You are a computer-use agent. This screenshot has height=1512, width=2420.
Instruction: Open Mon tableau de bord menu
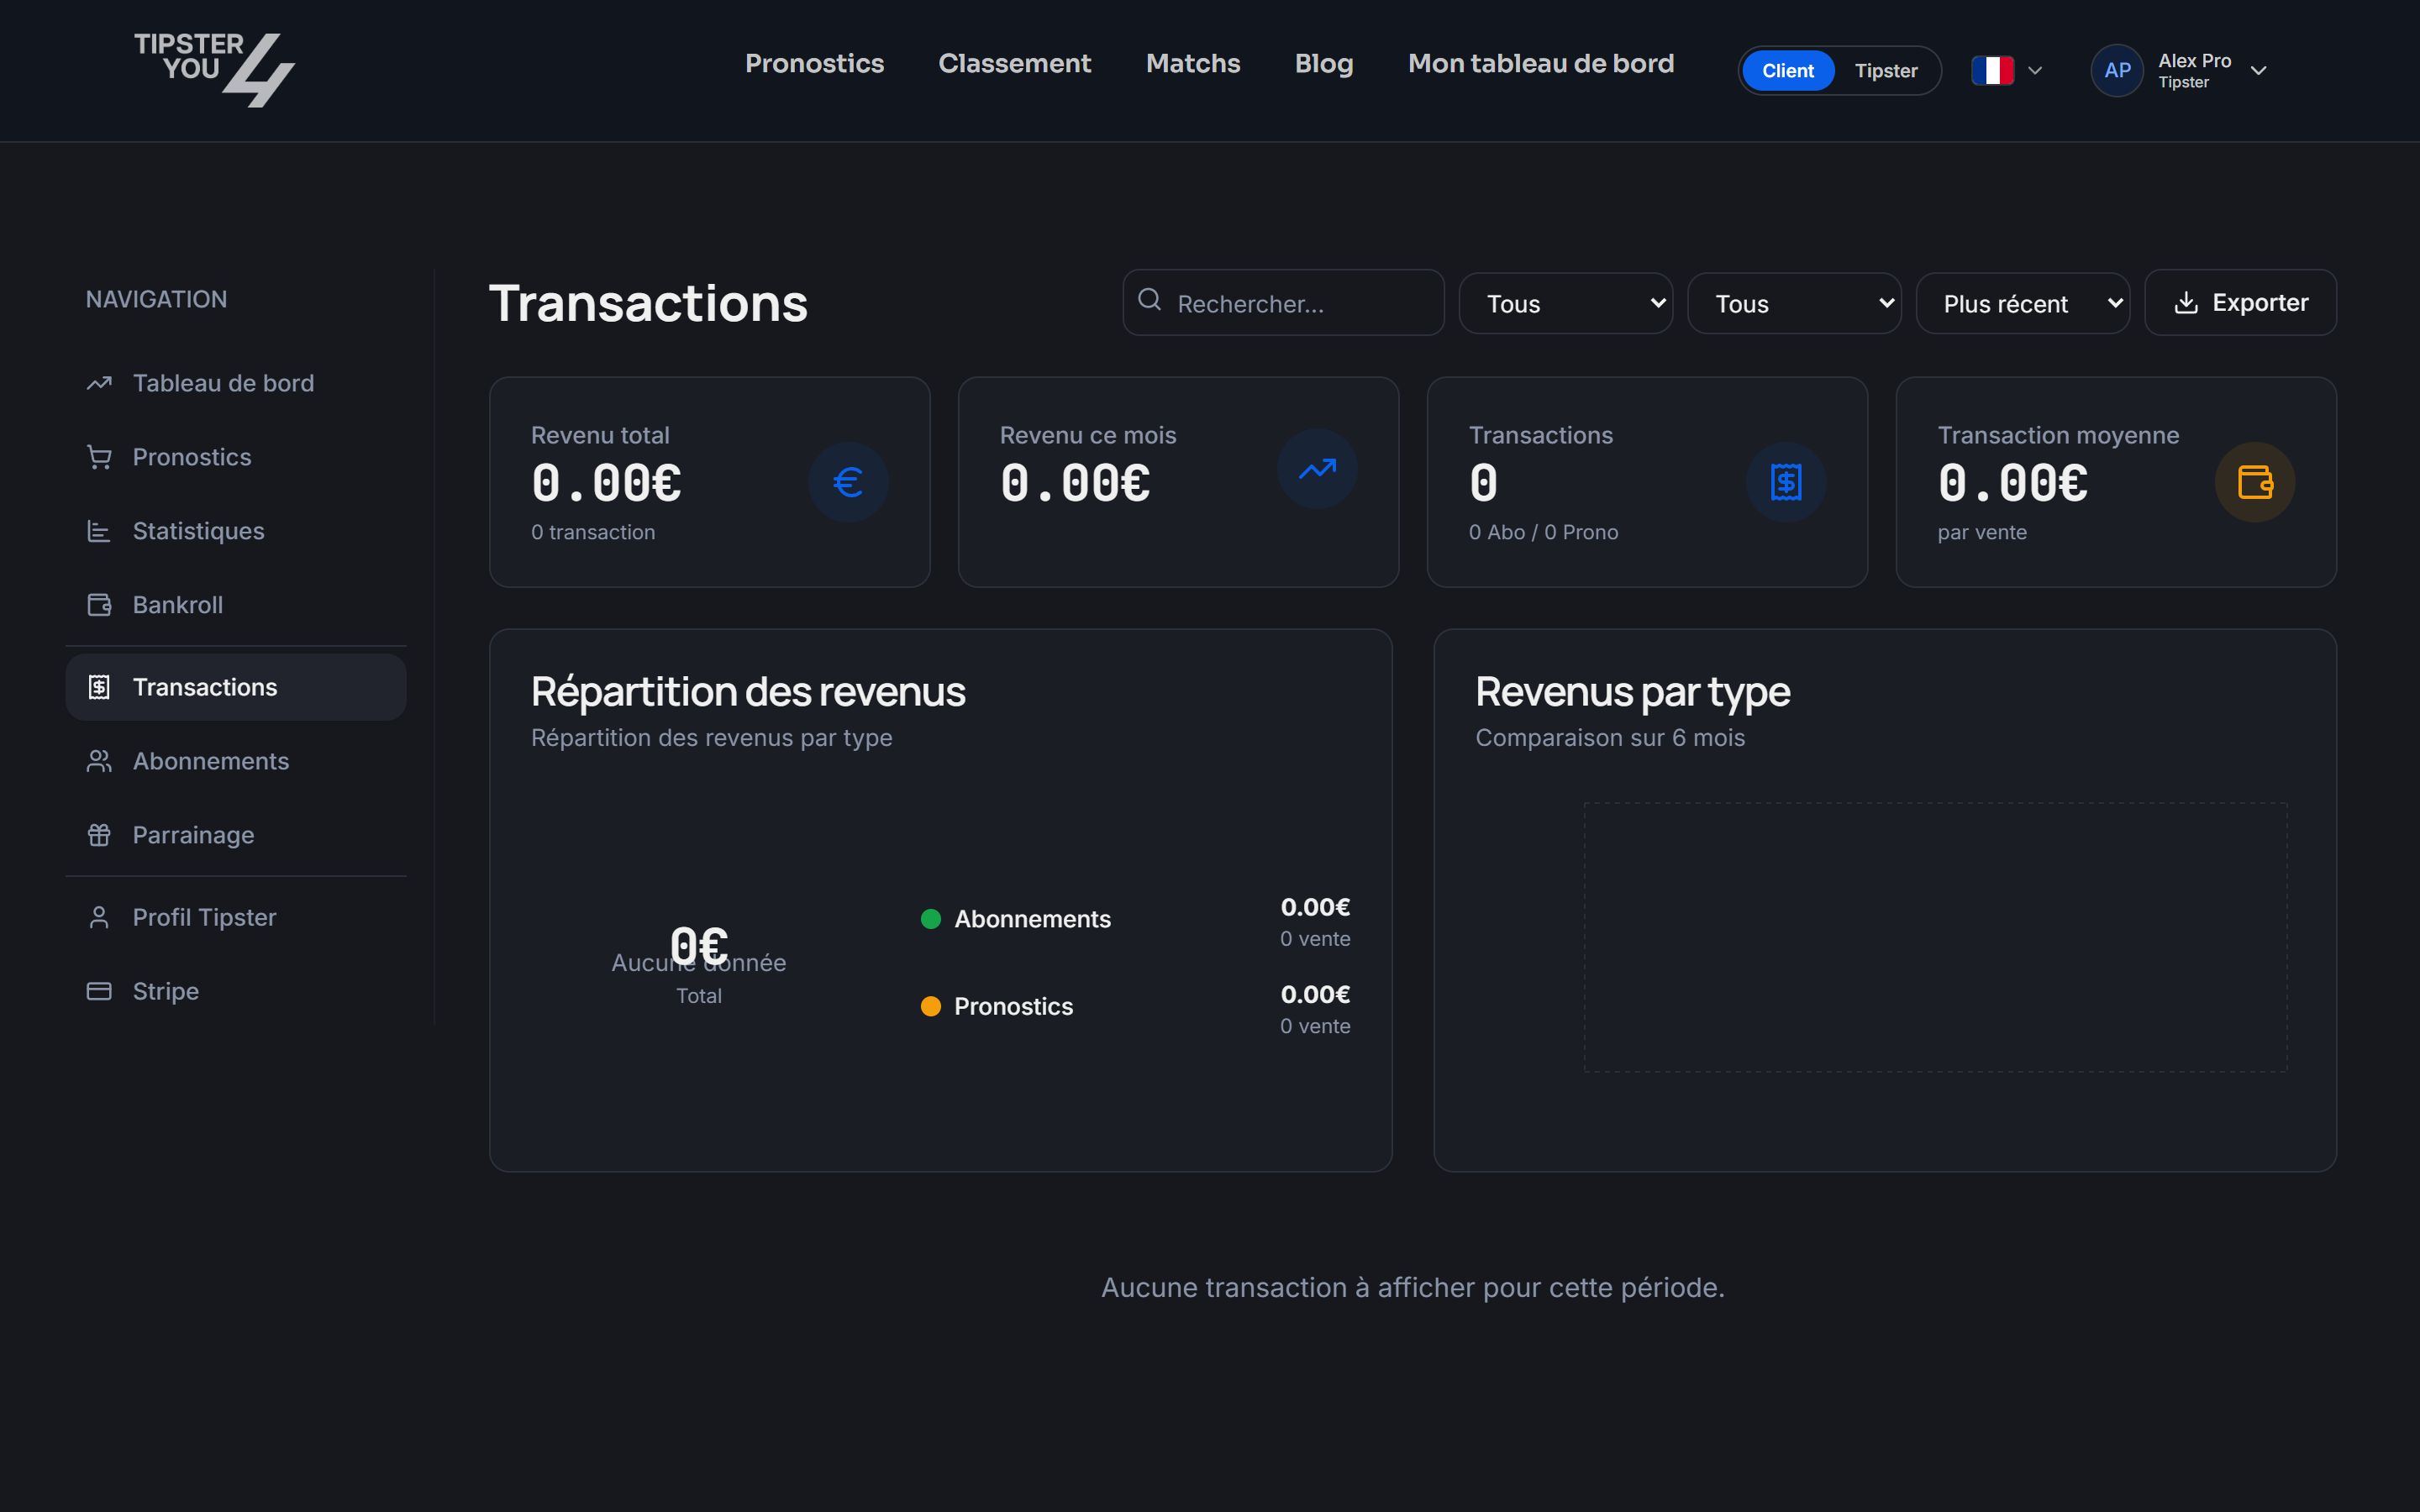pos(1541,63)
